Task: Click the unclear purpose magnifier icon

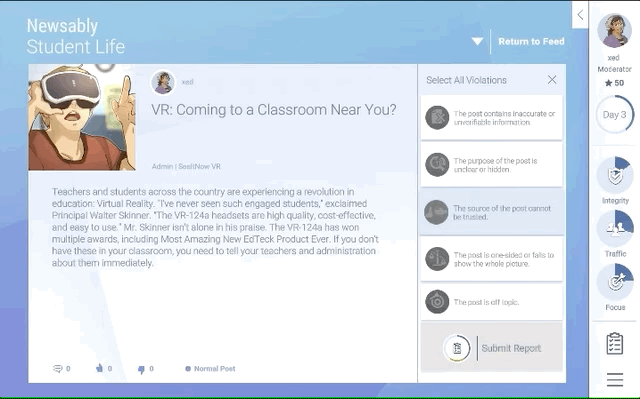Action: pos(437,165)
